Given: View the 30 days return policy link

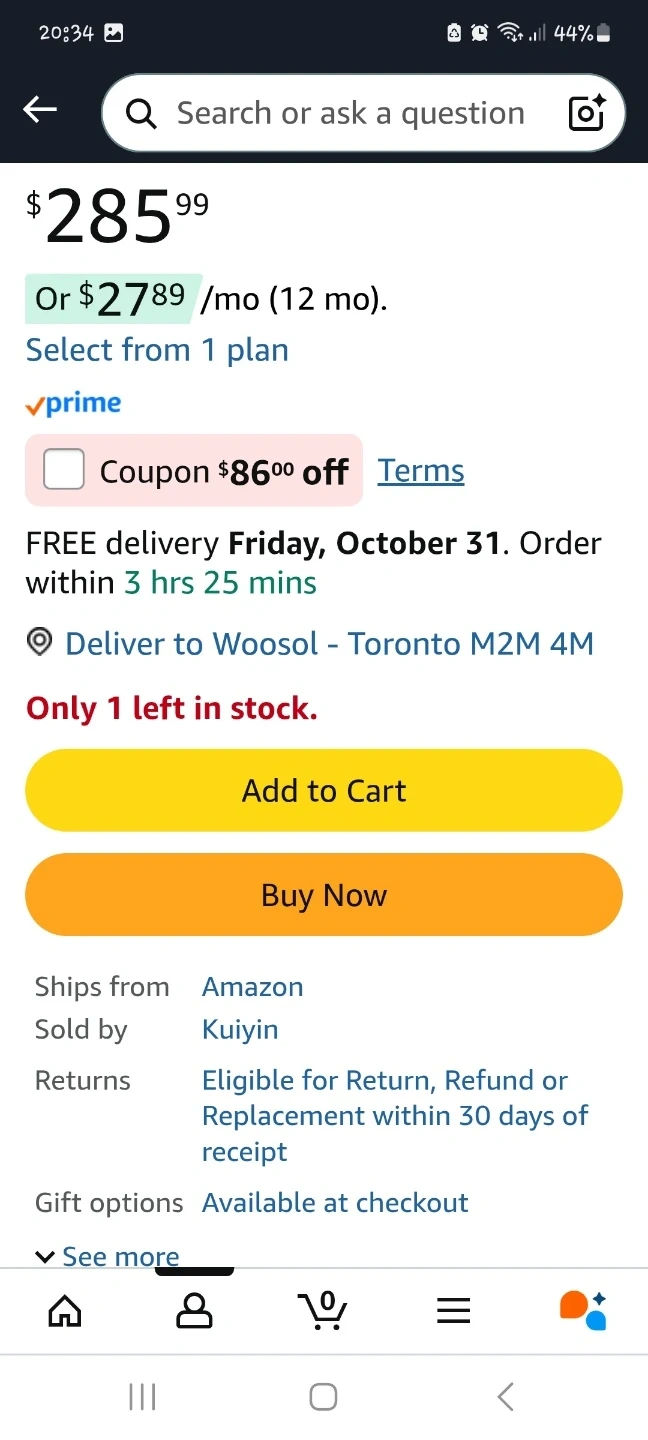Looking at the screenshot, I should click(395, 1115).
